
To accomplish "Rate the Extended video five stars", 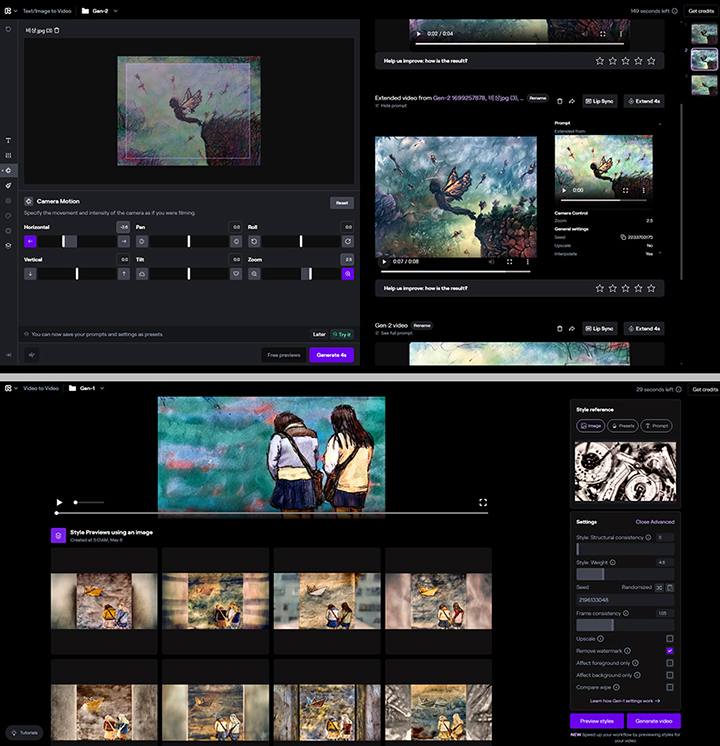I will coord(651,288).
